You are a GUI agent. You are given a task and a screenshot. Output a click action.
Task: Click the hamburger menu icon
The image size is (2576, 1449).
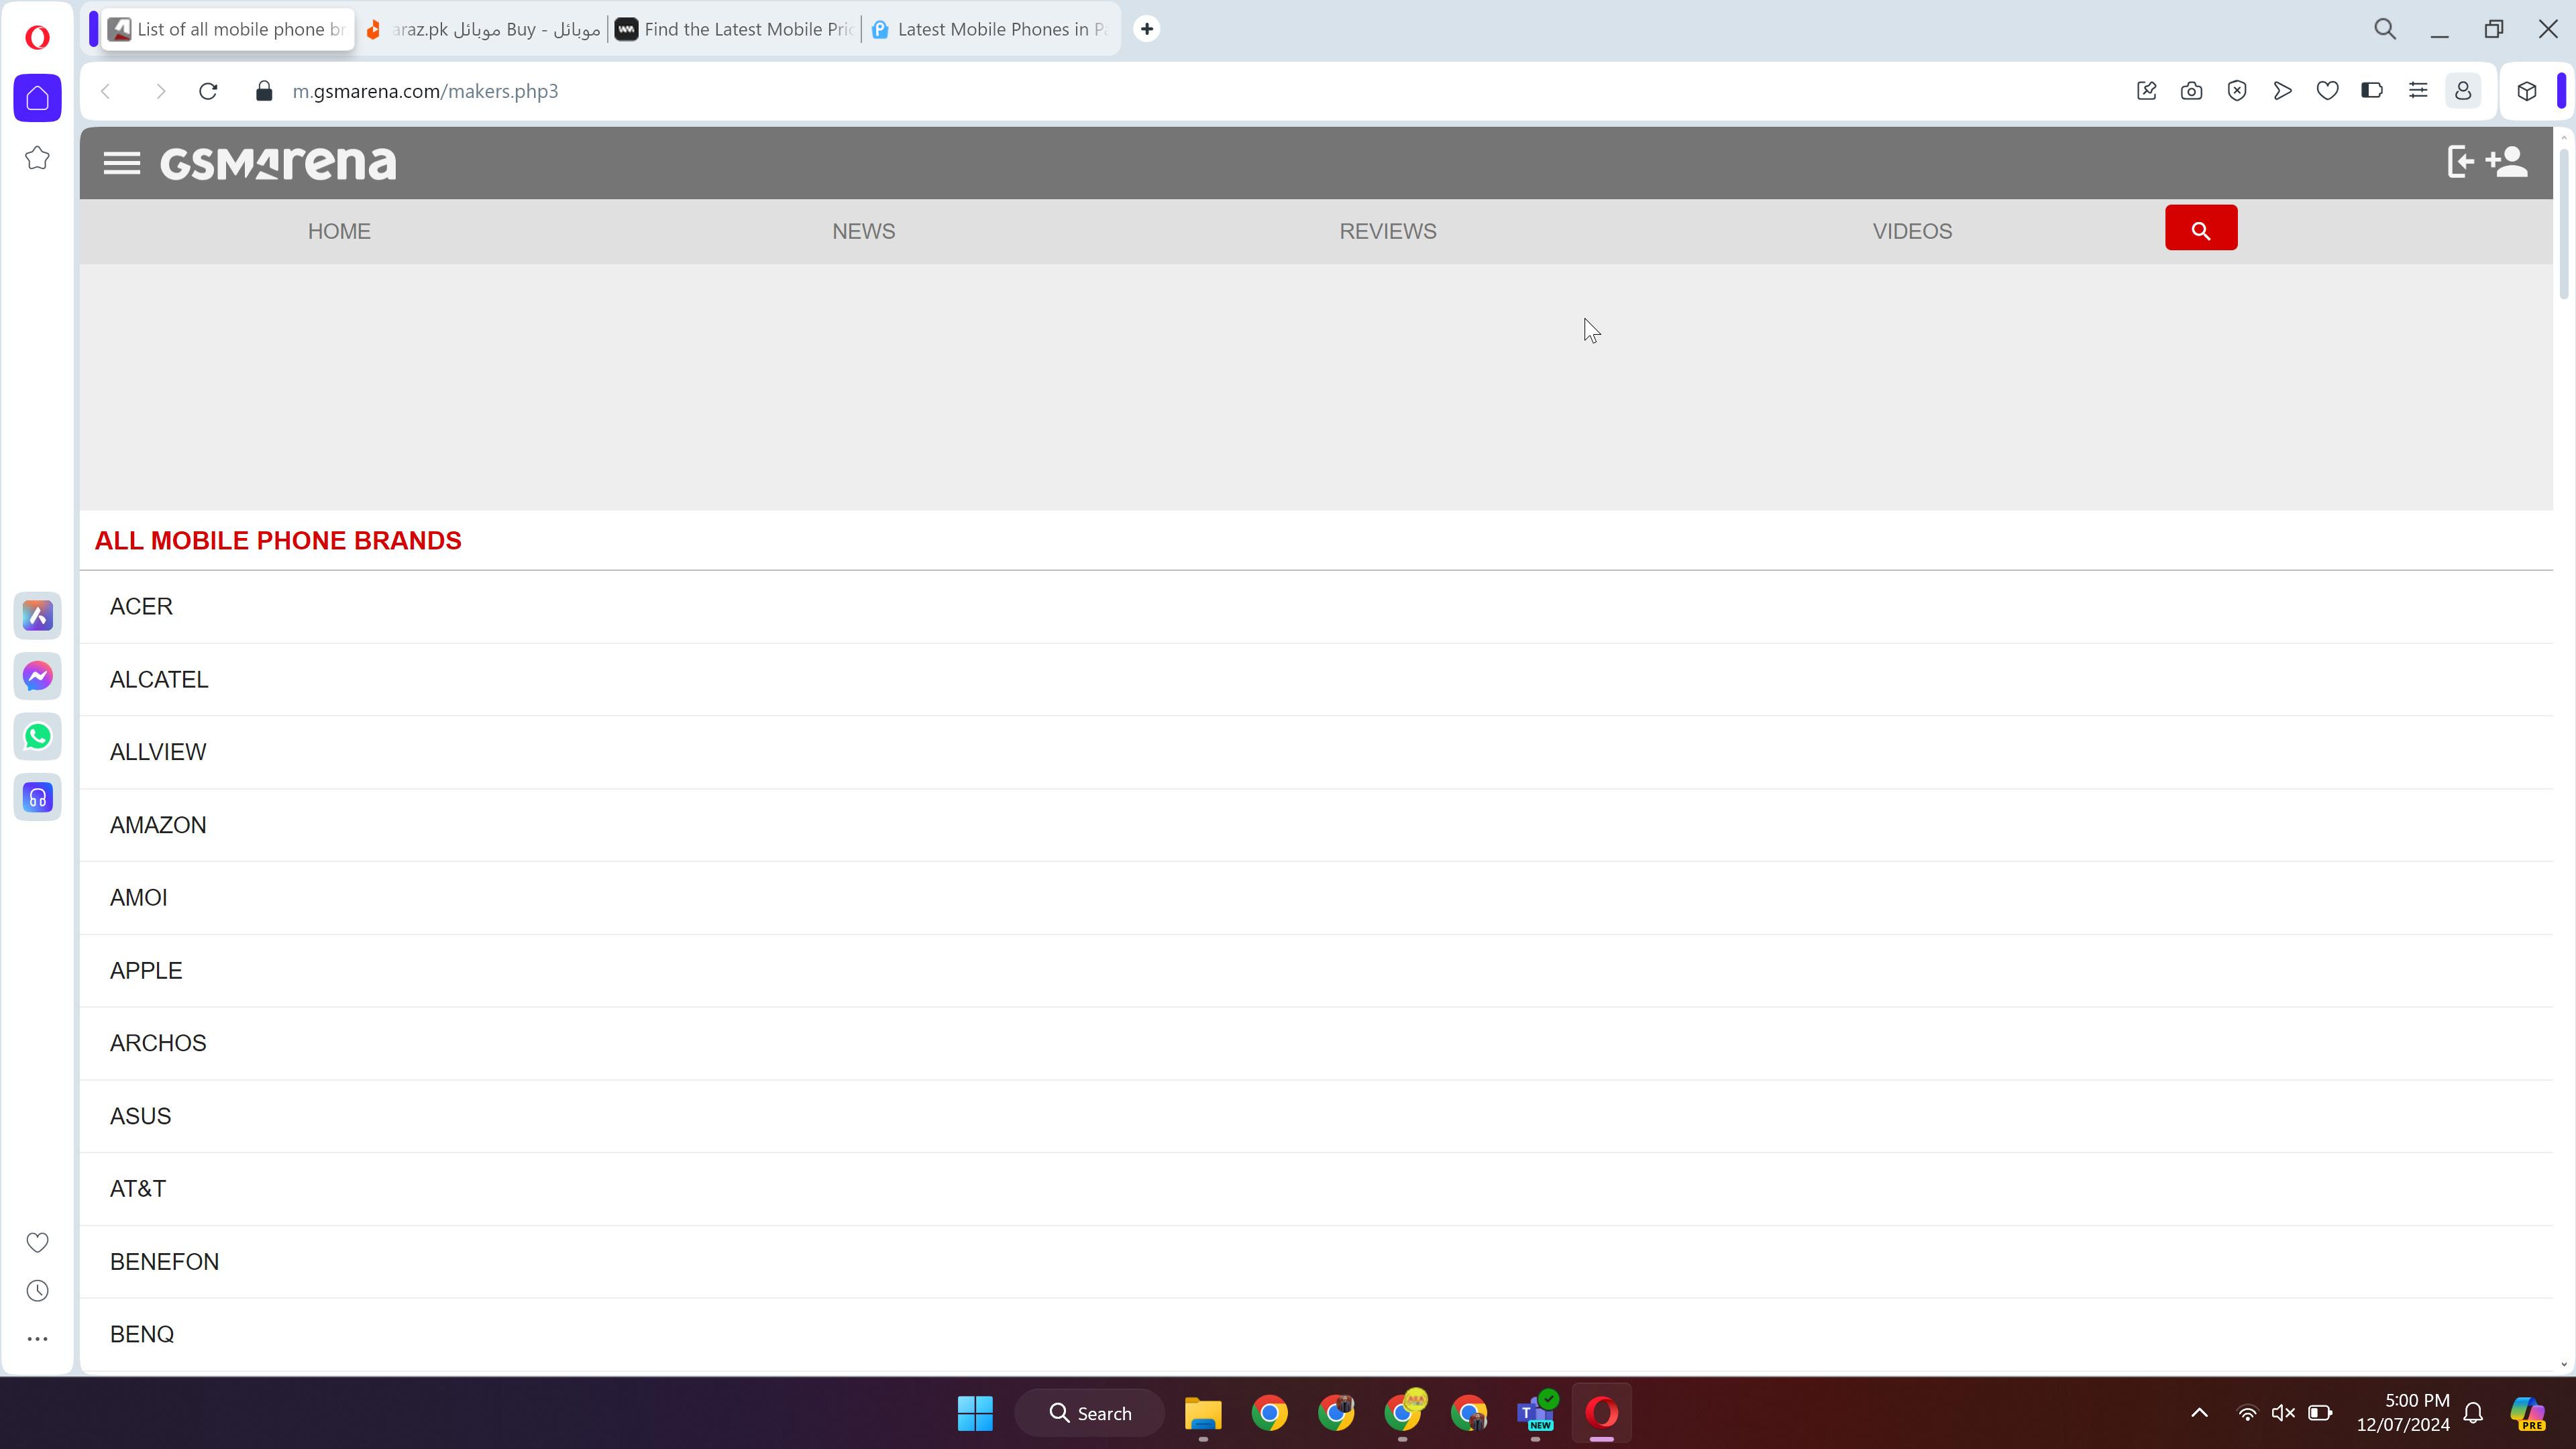click(x=122, y=161)
